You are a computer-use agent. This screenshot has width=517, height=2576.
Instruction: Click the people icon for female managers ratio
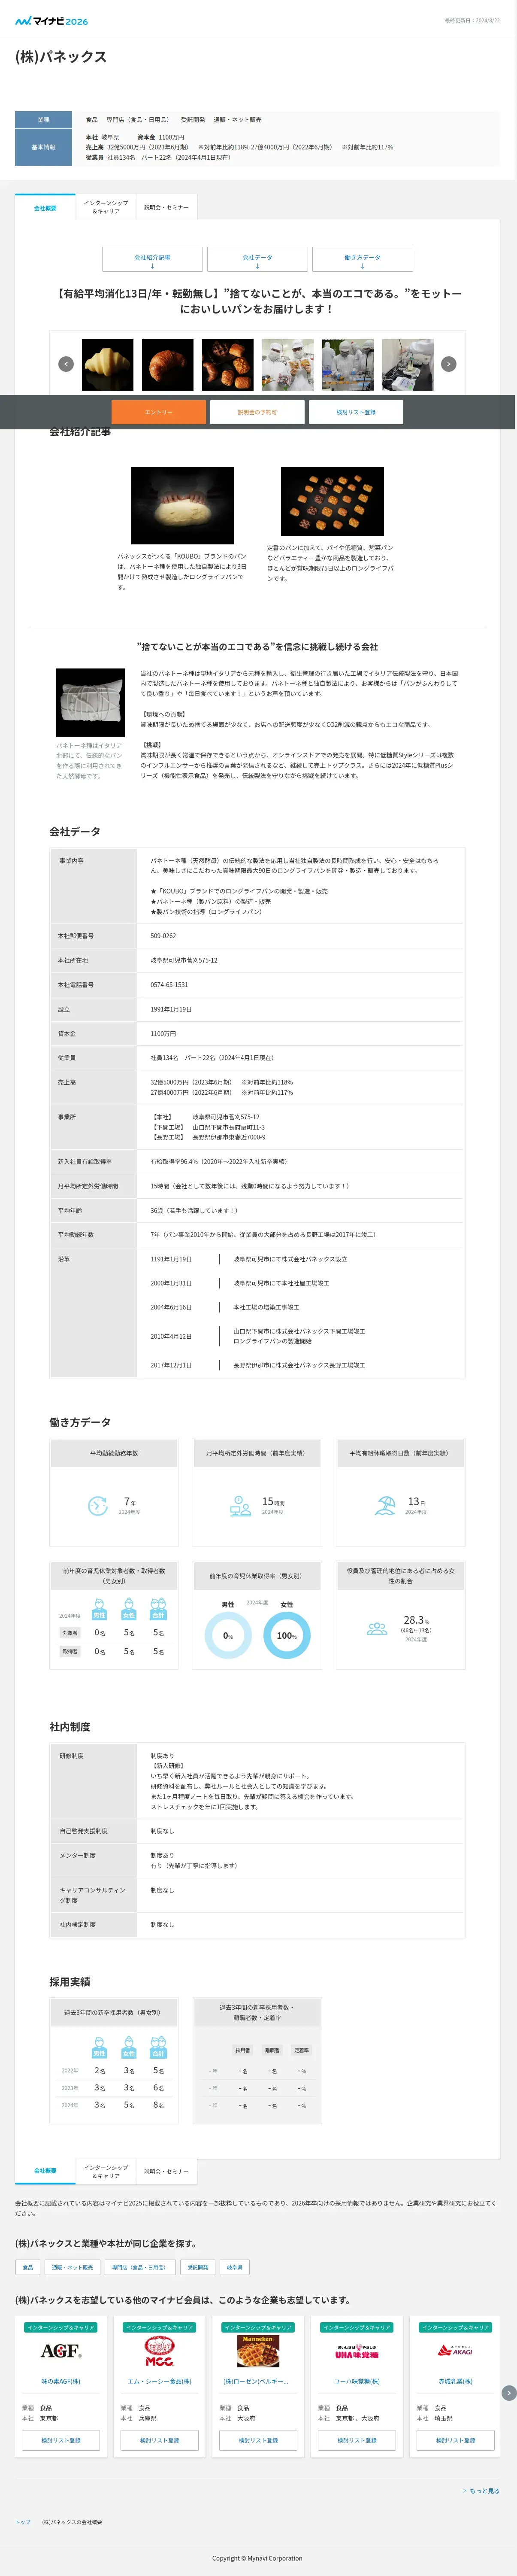pyautogui.click(x=377, y=1628)
